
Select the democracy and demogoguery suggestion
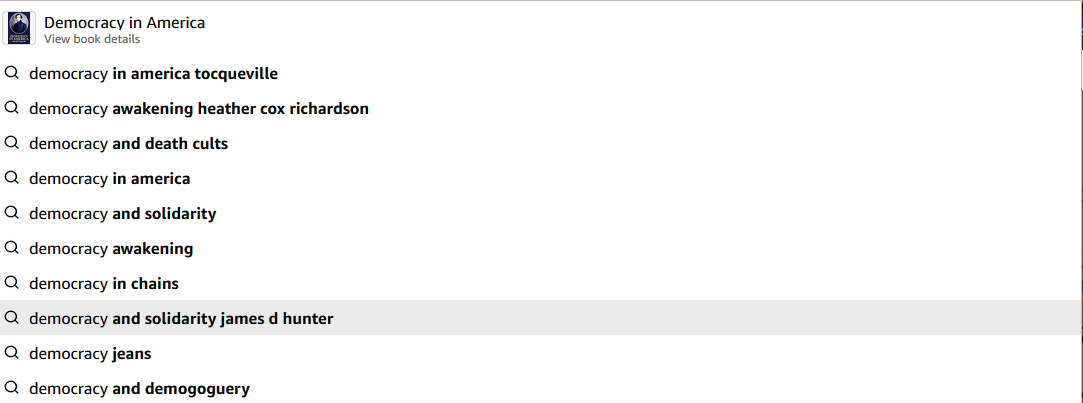[x=542, y=388]
